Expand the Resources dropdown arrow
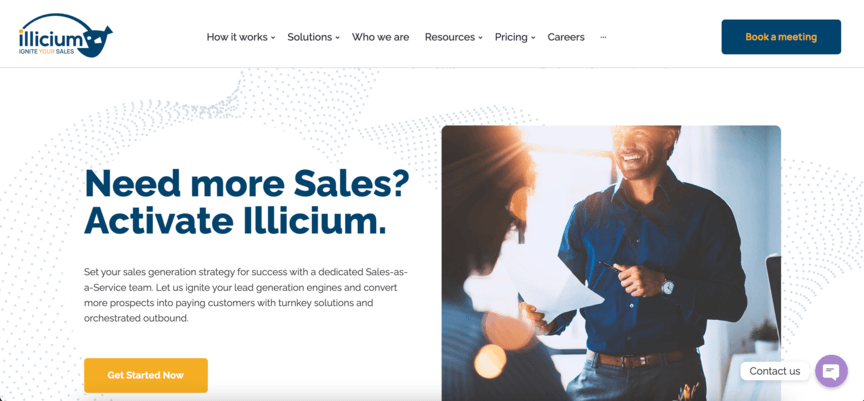The height and width of the screenshot is (401, 864). click(x=480, y=37)
